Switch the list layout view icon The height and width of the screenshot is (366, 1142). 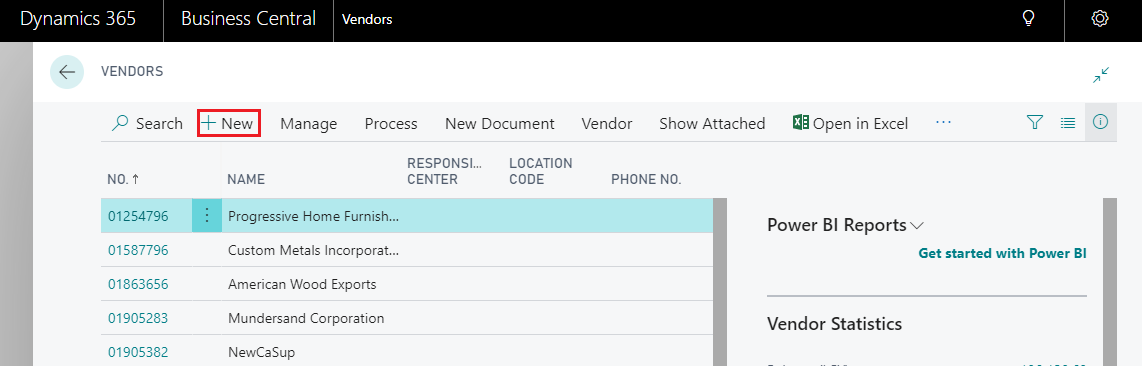pos(1068,123)
